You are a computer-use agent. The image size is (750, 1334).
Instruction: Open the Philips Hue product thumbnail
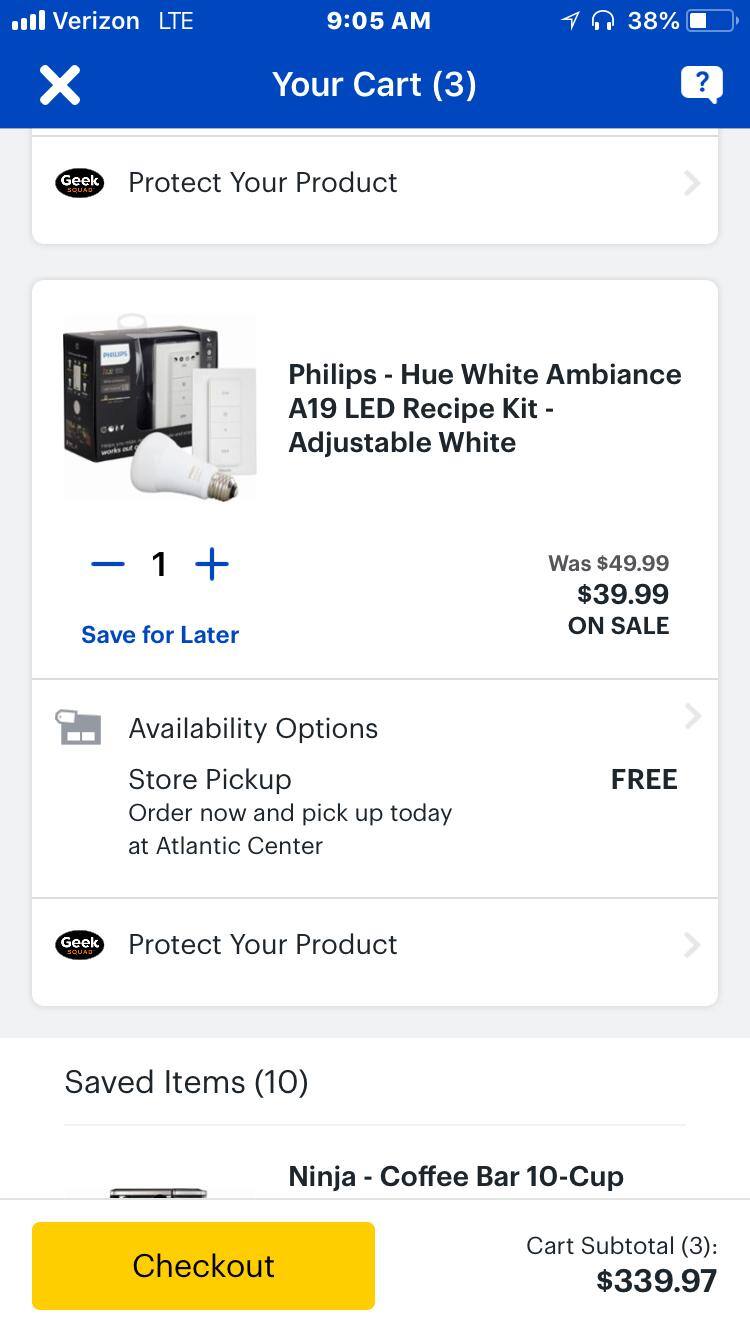pos(160,408)
